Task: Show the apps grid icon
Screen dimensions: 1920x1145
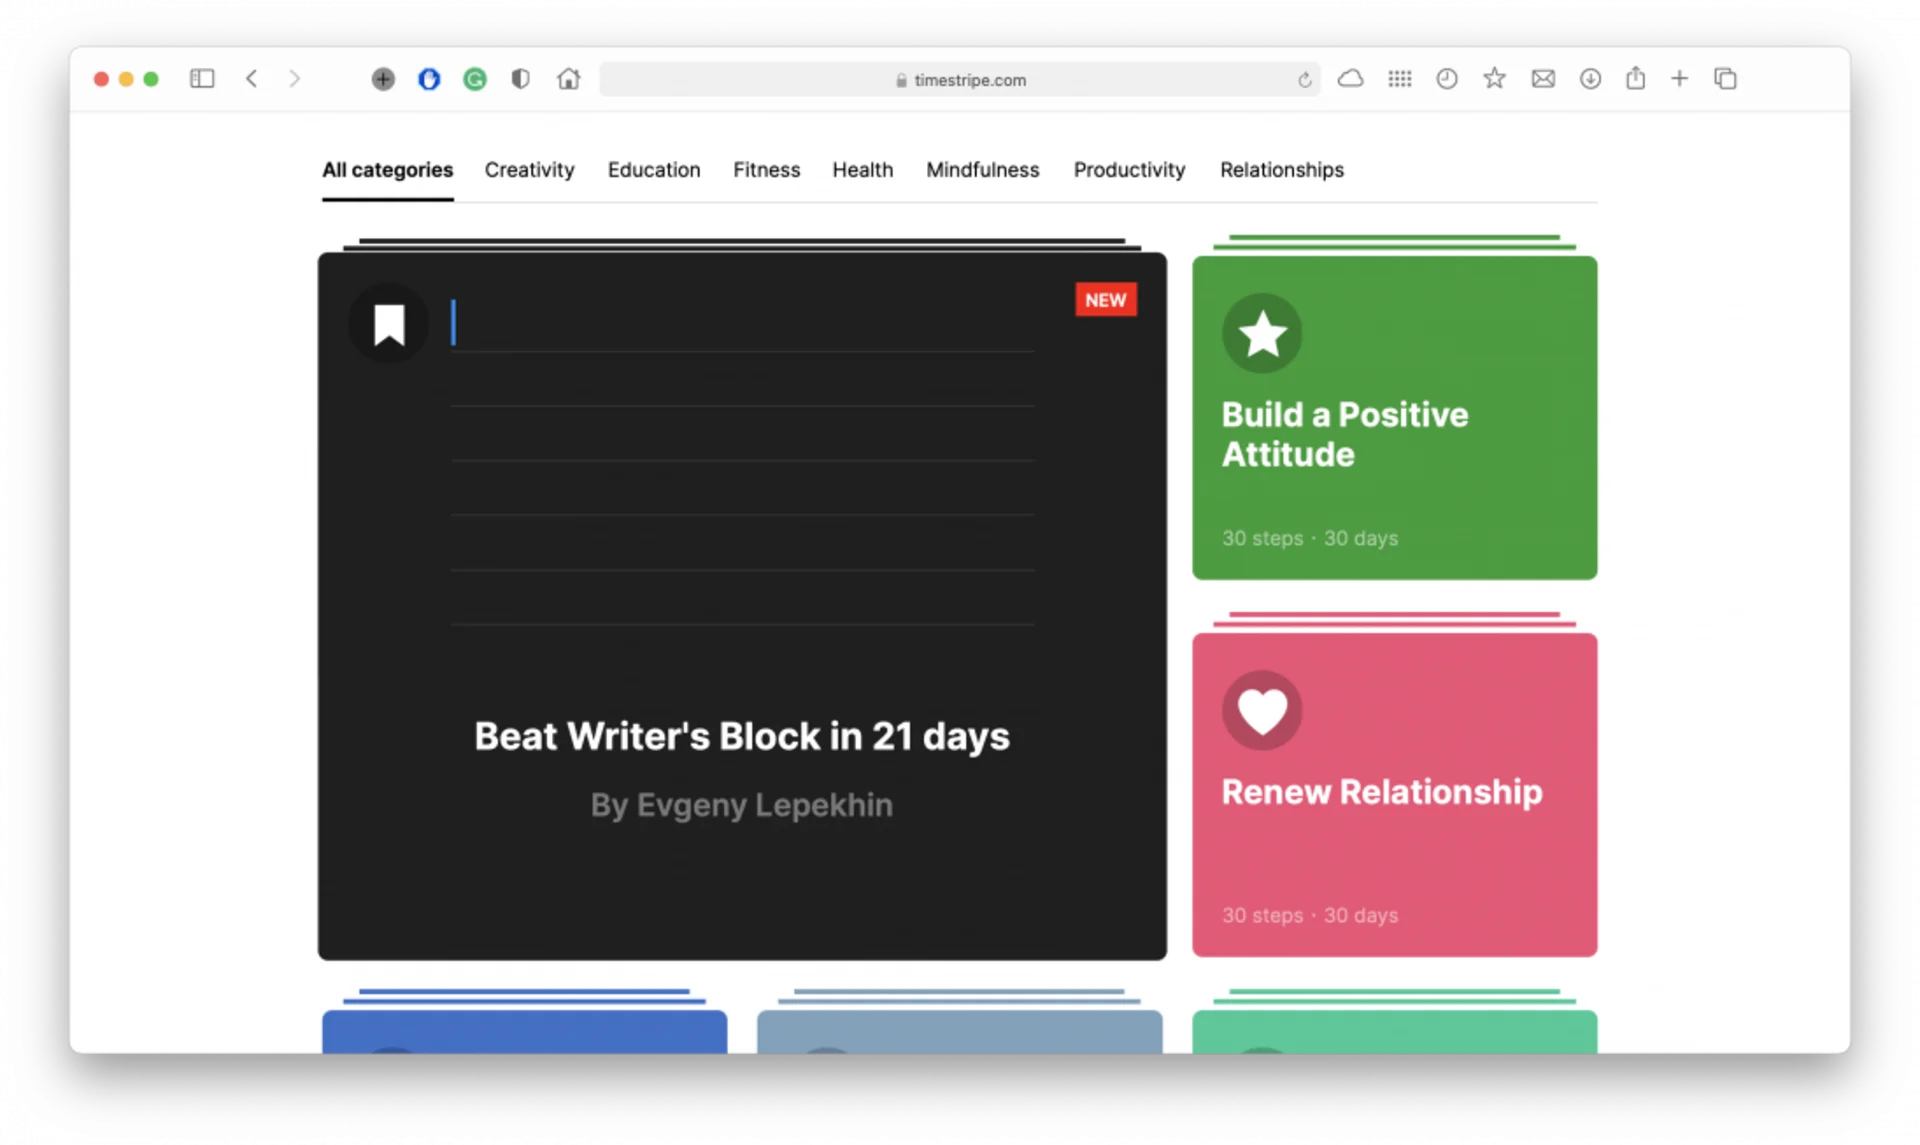Action: [1399, 79]
